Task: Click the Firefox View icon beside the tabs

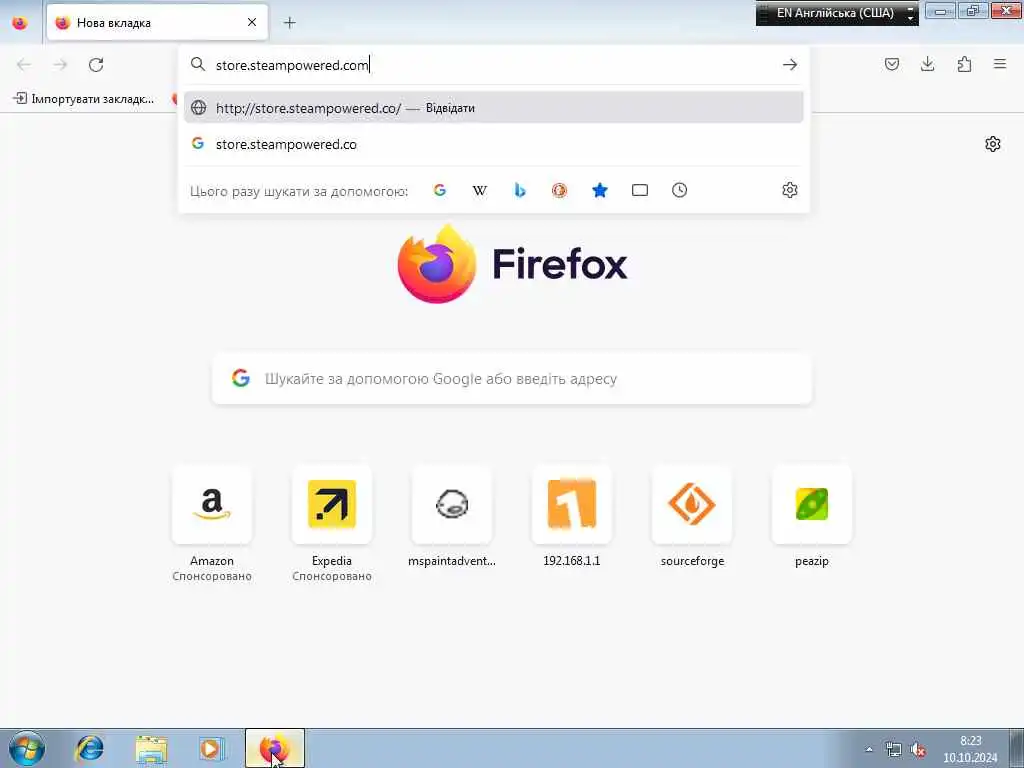Action: [x=20, y=22]
